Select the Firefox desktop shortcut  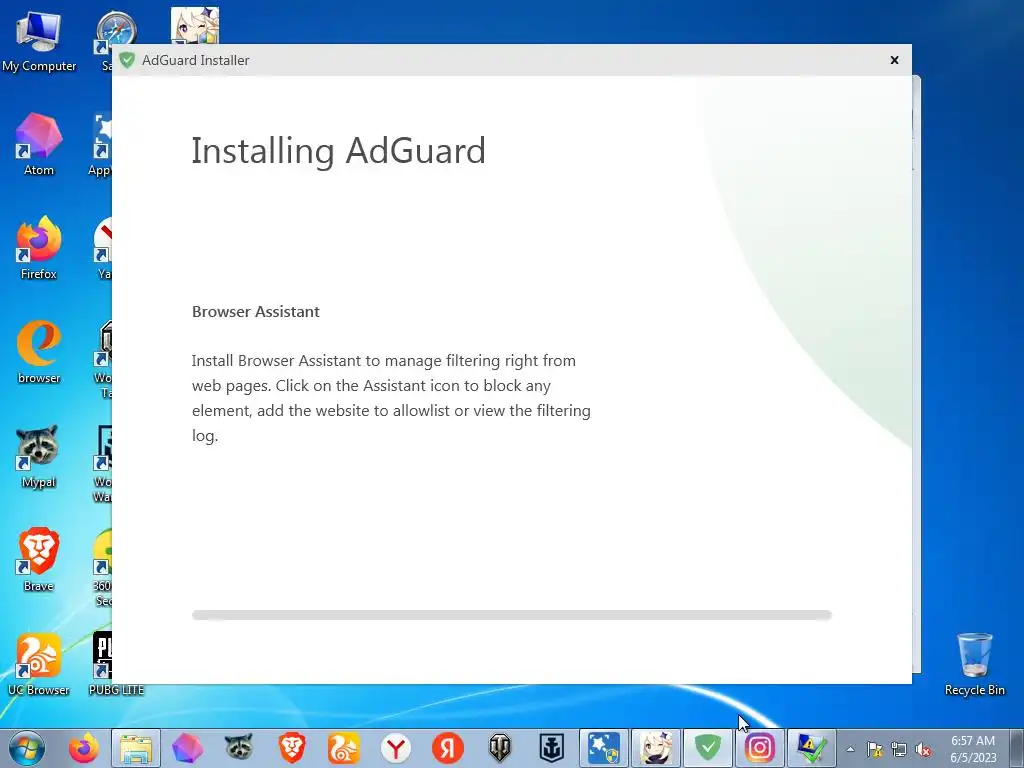39,248
